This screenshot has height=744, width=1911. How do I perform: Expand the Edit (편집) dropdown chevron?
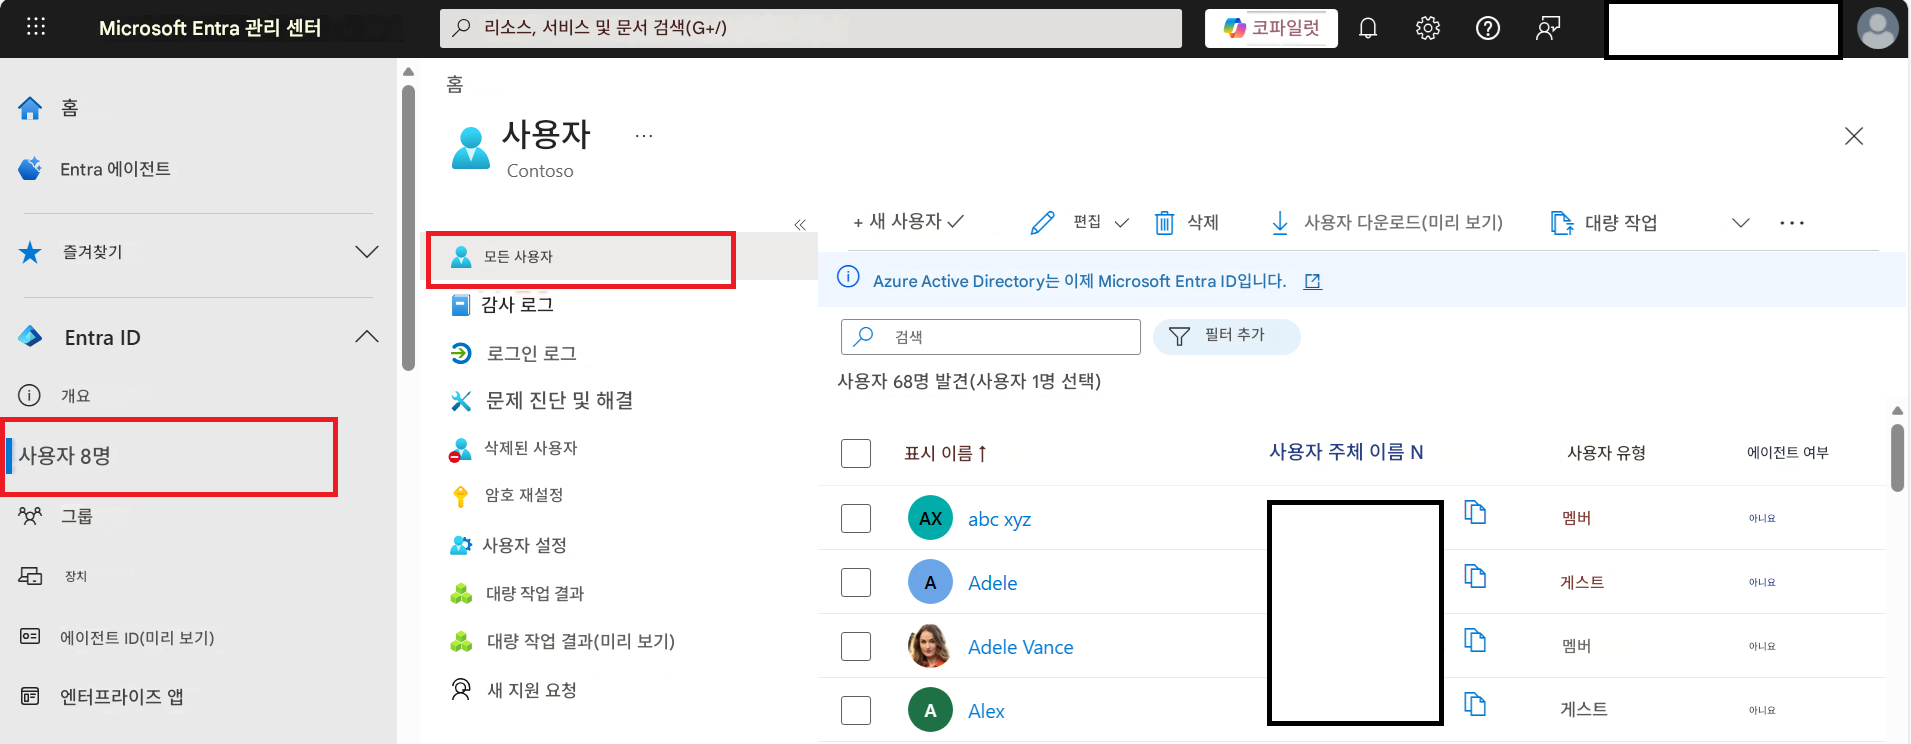point(1122,223)
